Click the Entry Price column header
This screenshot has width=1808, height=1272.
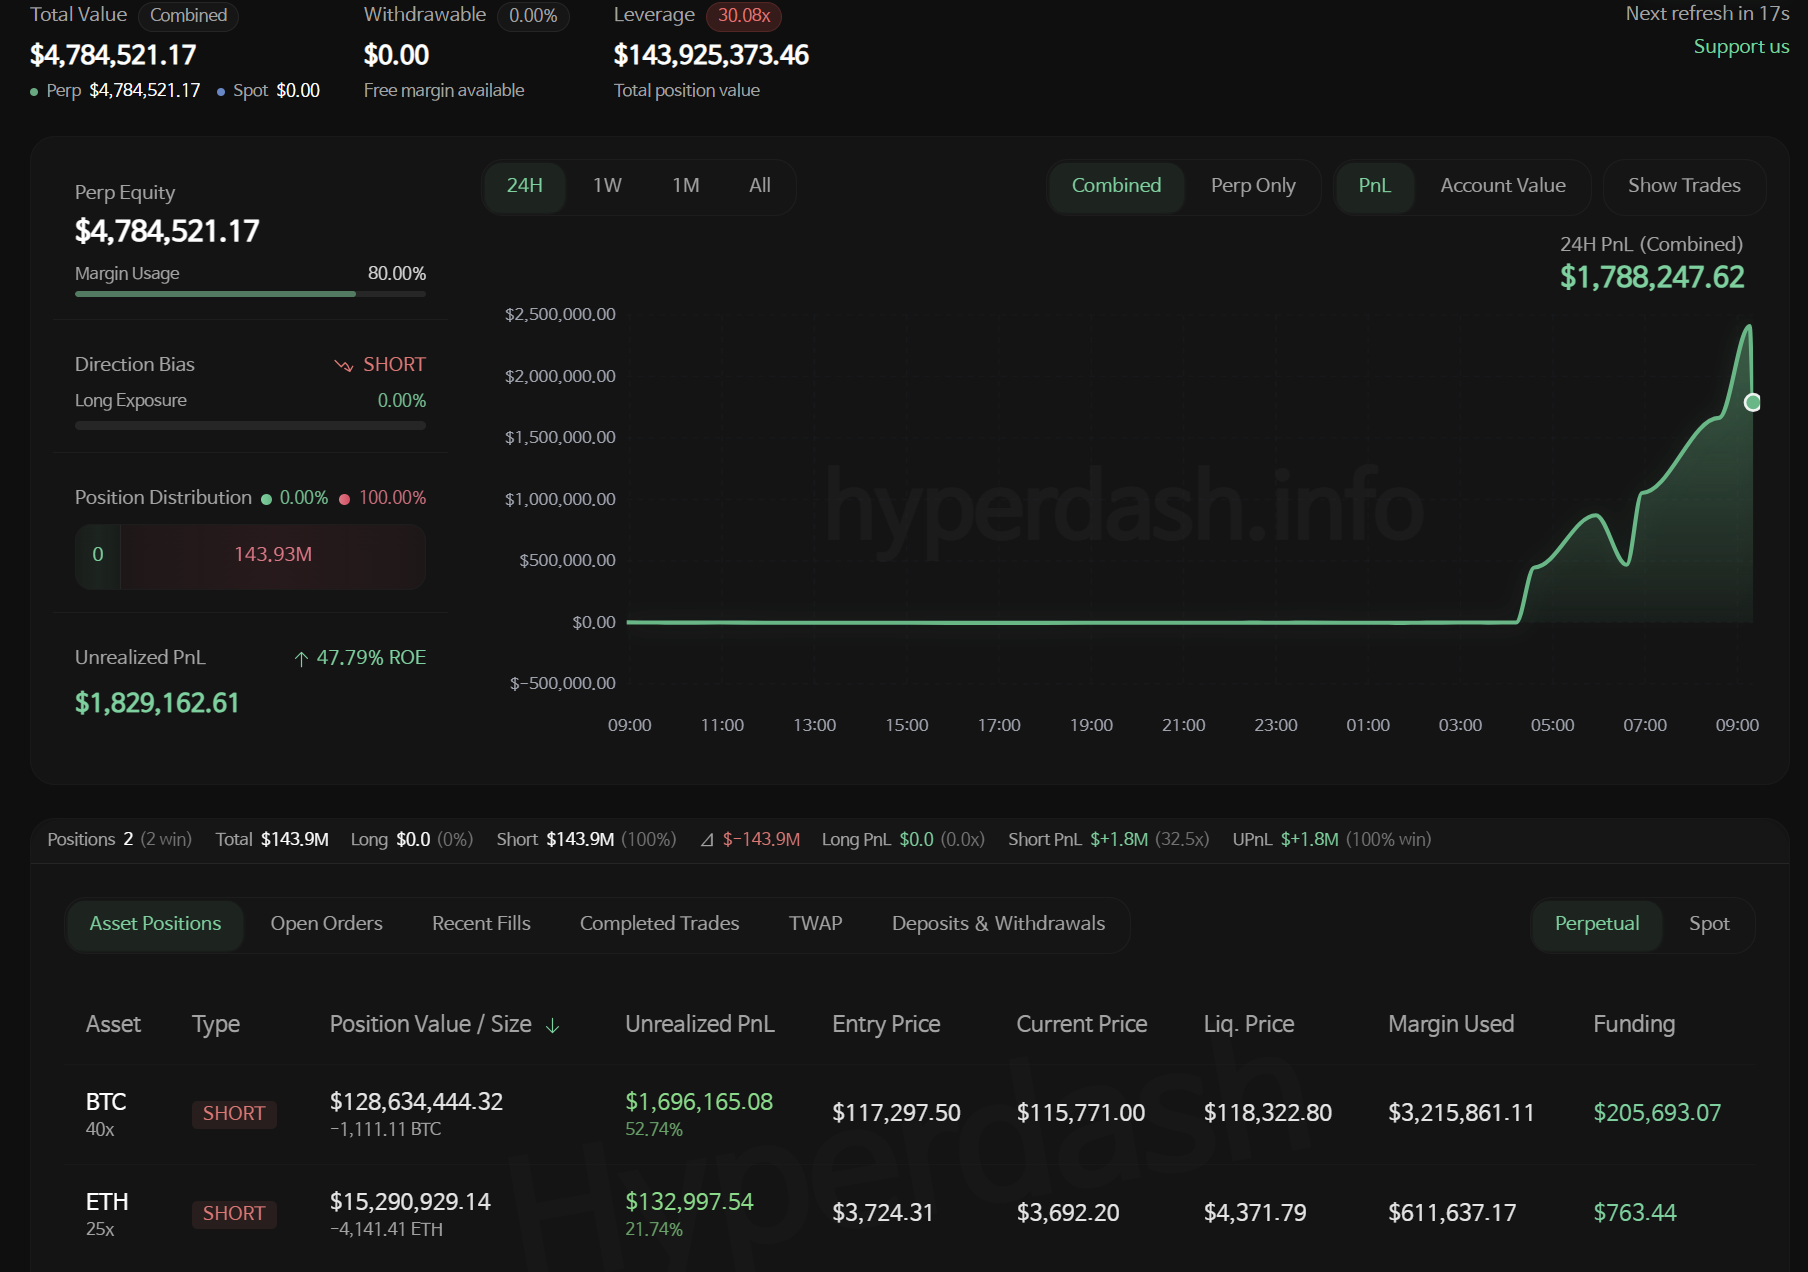coord(886,1025)
